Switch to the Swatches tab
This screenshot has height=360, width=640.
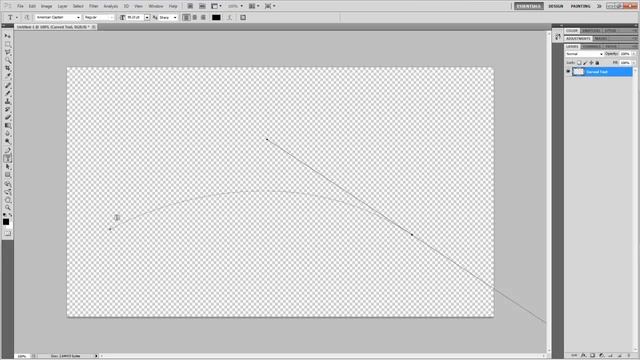[x=591, y=31]
